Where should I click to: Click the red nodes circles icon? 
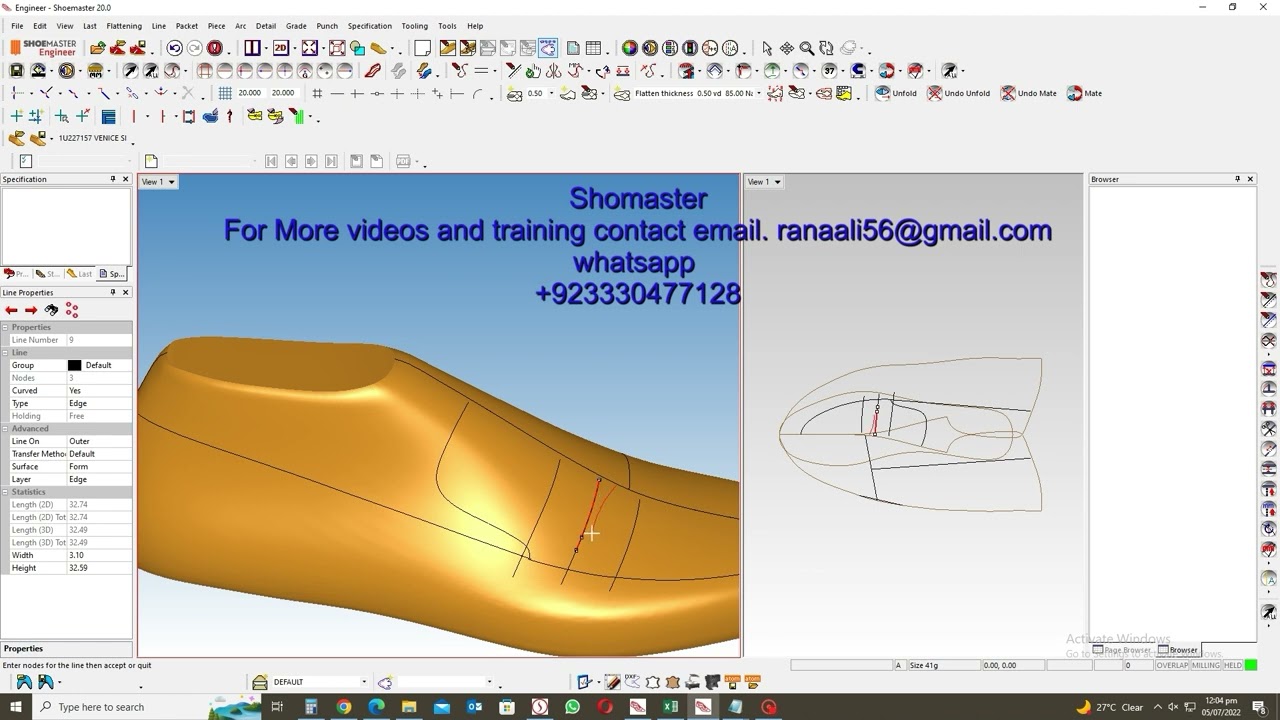pos(72,310)
